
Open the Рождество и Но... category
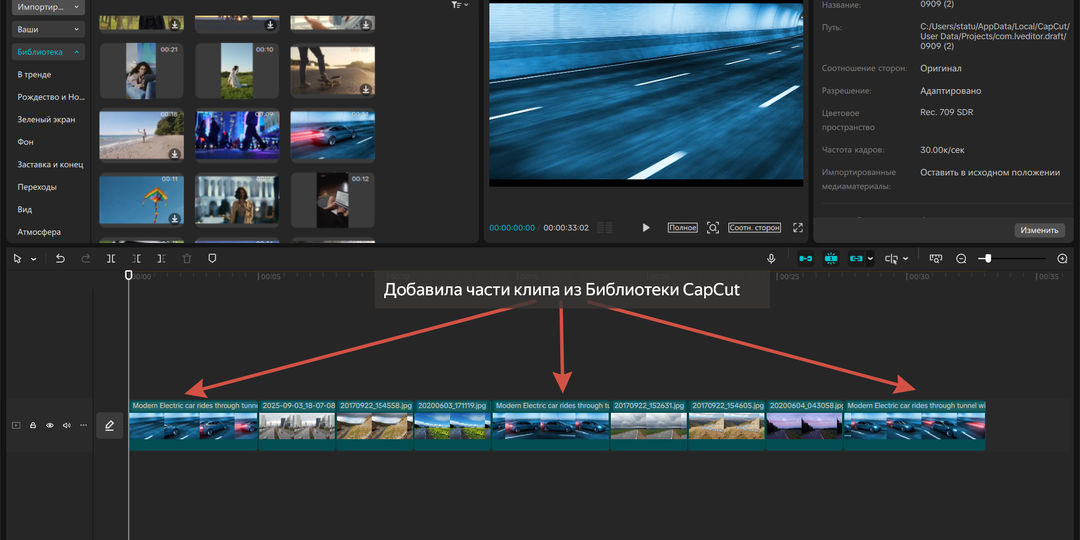click(50, 97)
